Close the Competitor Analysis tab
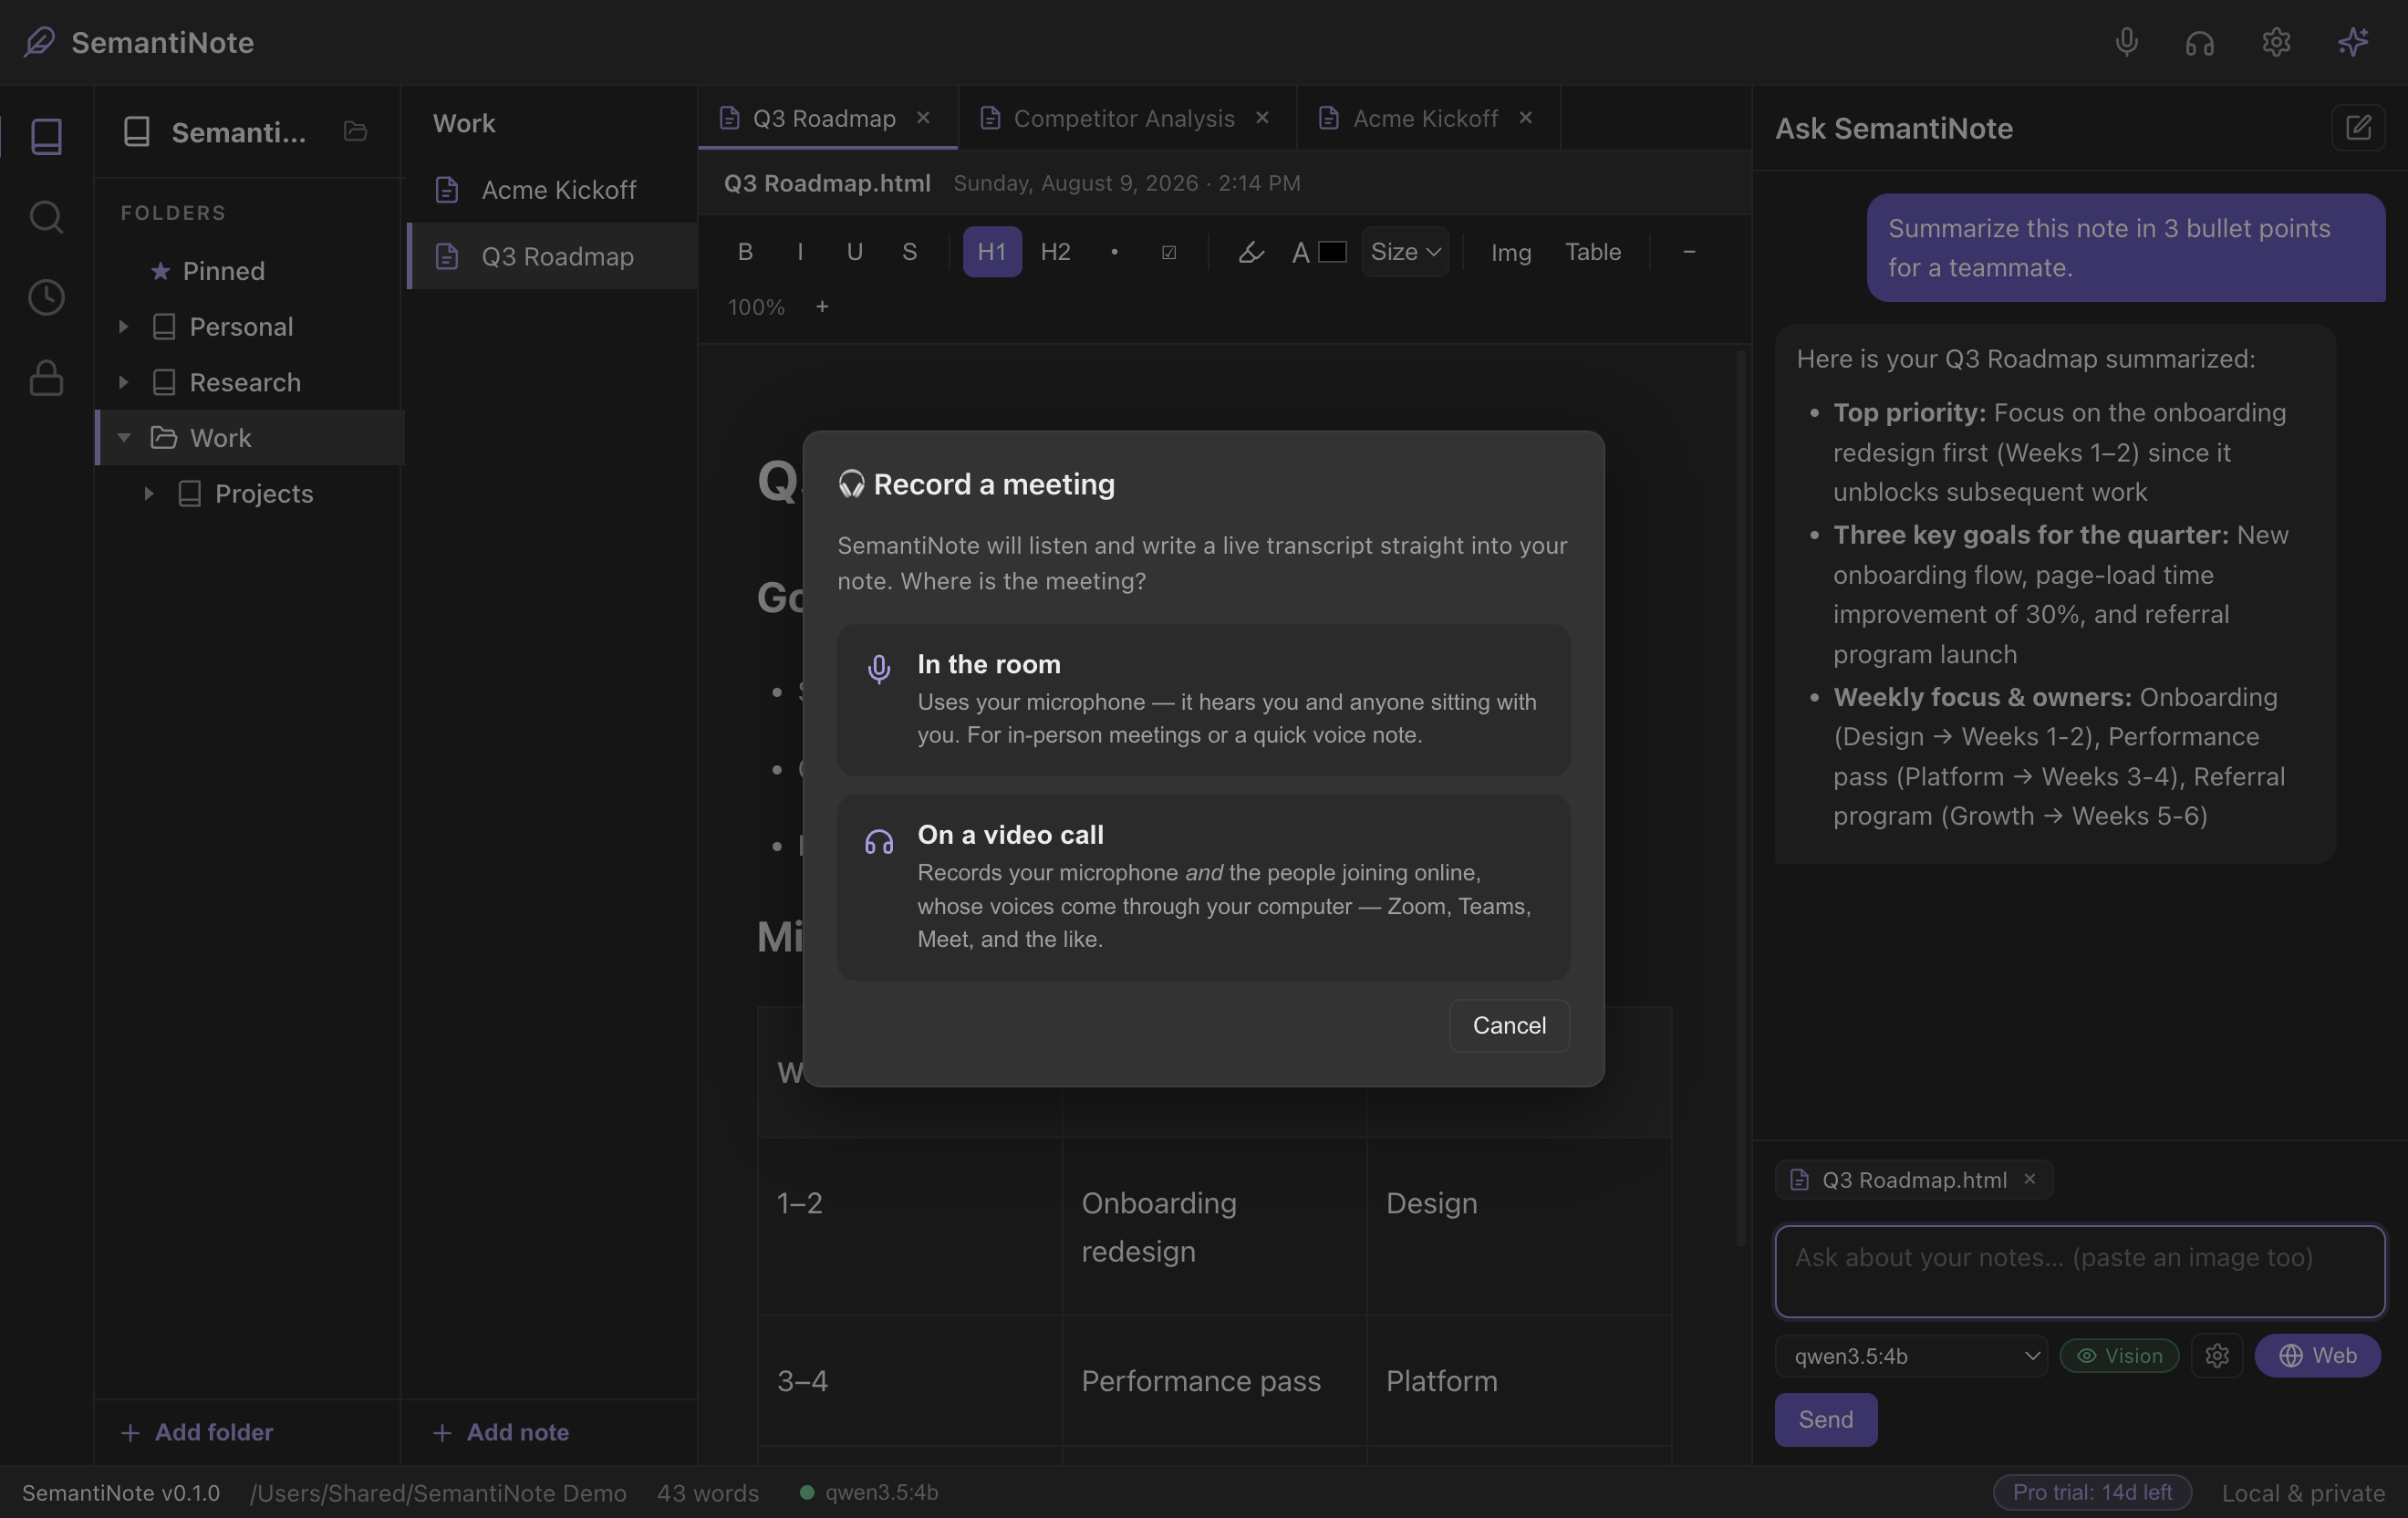 (x=1262, y=118)
